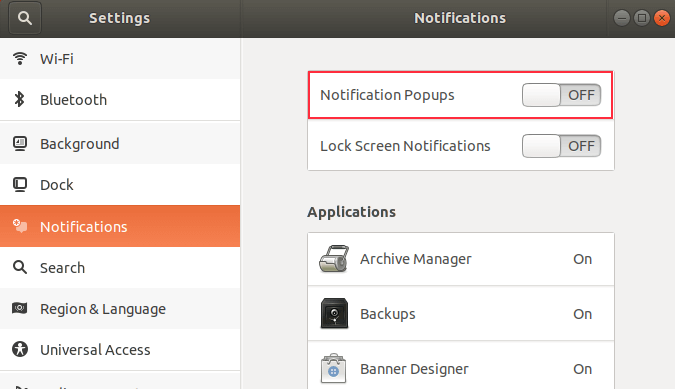Open Universal Access settings

click(x=120, y=350)
